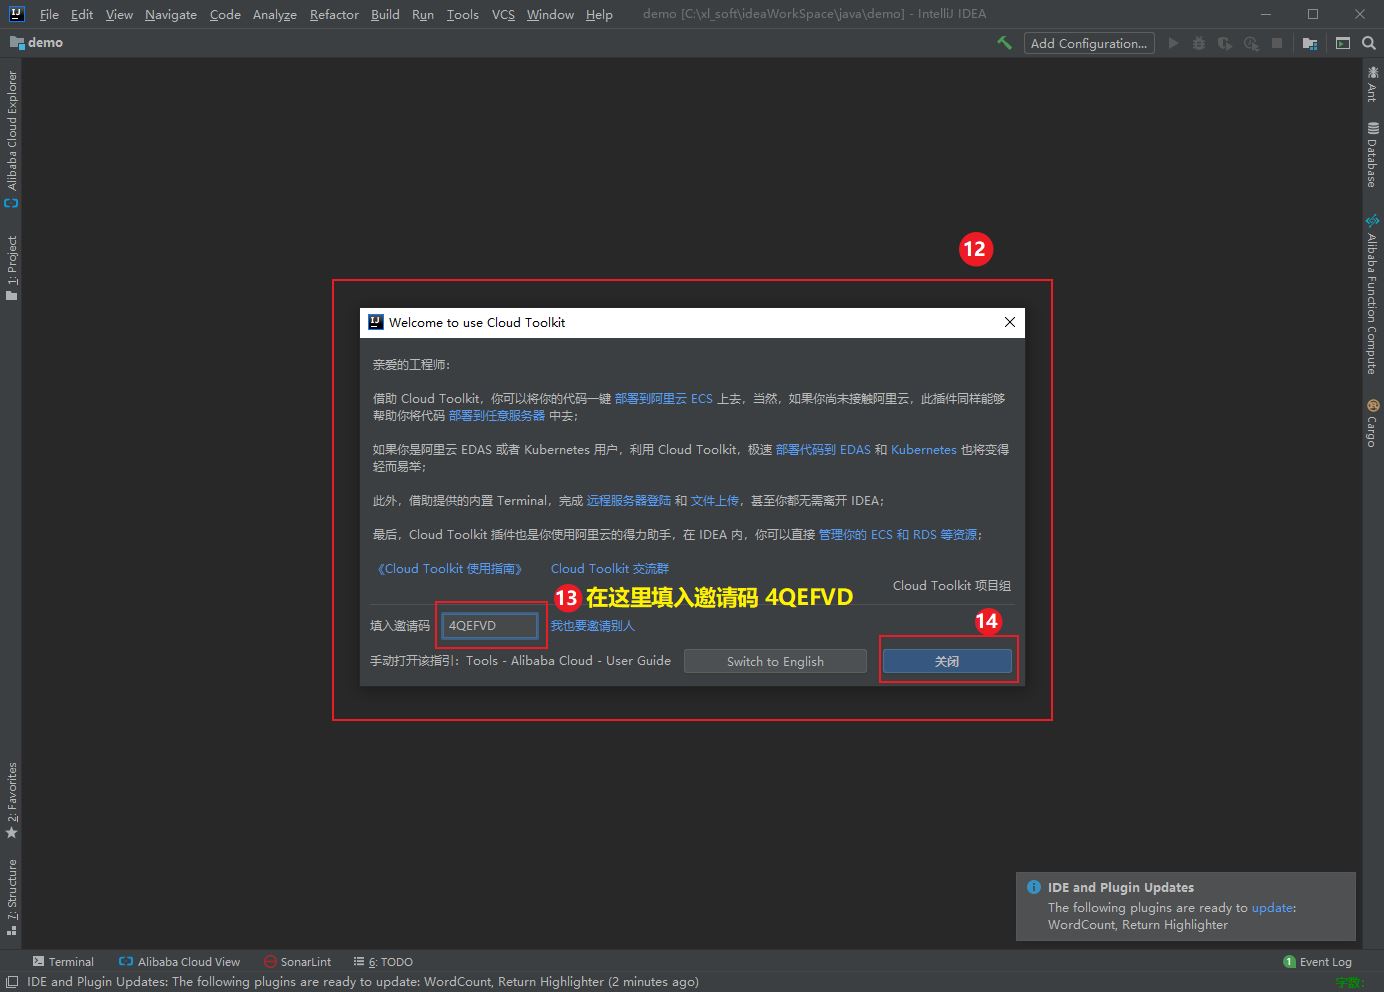Open the Terminal tool window tab

click(63, 962)
